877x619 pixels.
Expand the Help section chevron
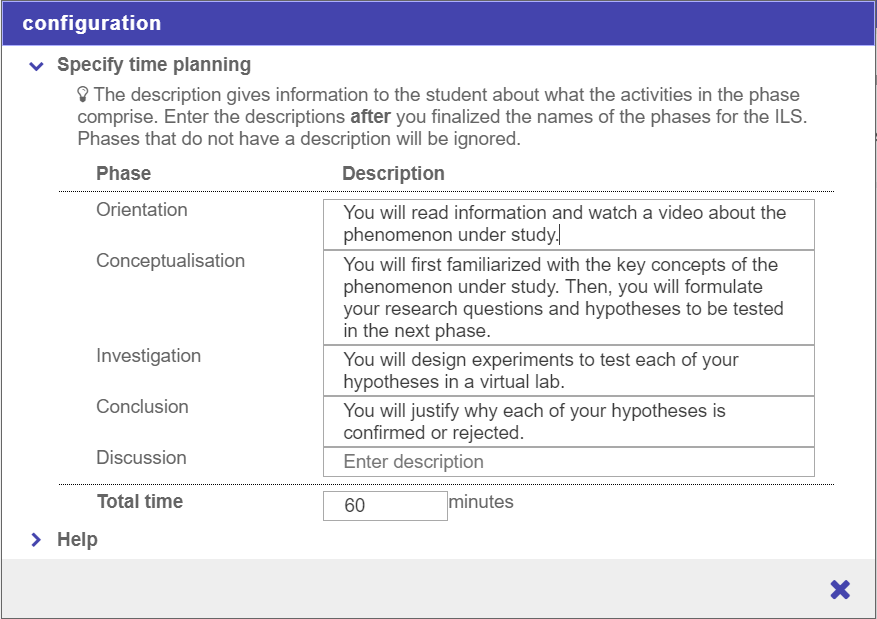(x=37, y=540)
